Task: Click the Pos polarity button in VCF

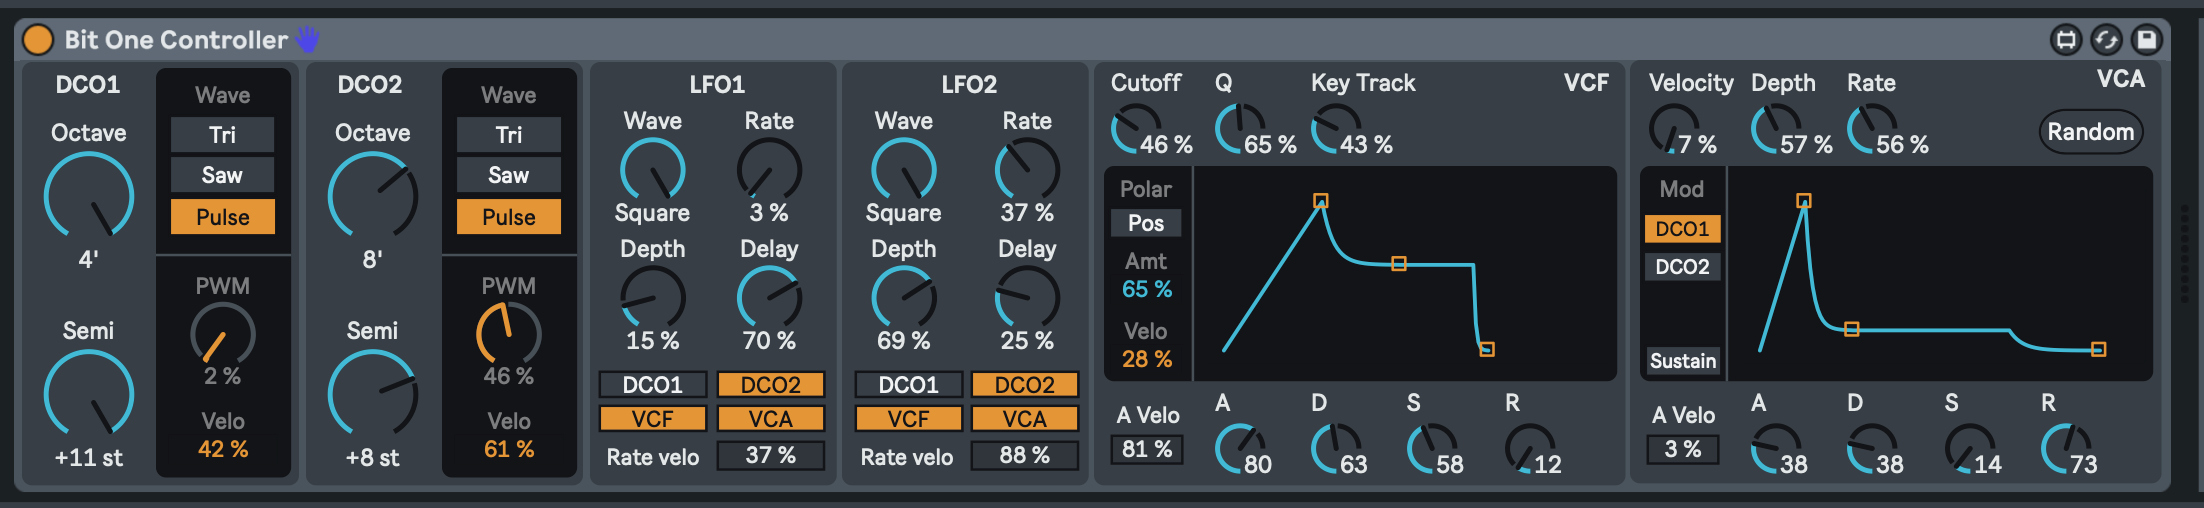Action: tap(1146, 223)
